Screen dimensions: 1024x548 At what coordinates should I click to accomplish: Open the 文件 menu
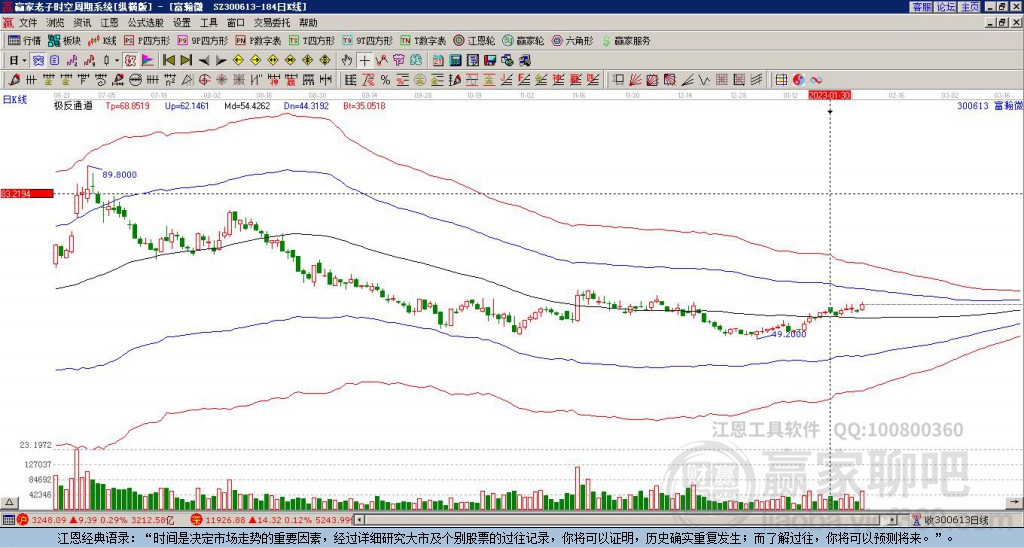(28, 22)
